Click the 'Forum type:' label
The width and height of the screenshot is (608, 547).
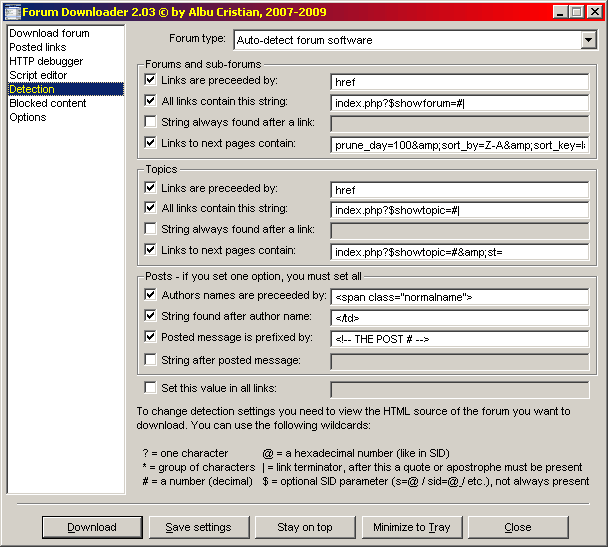197,38
